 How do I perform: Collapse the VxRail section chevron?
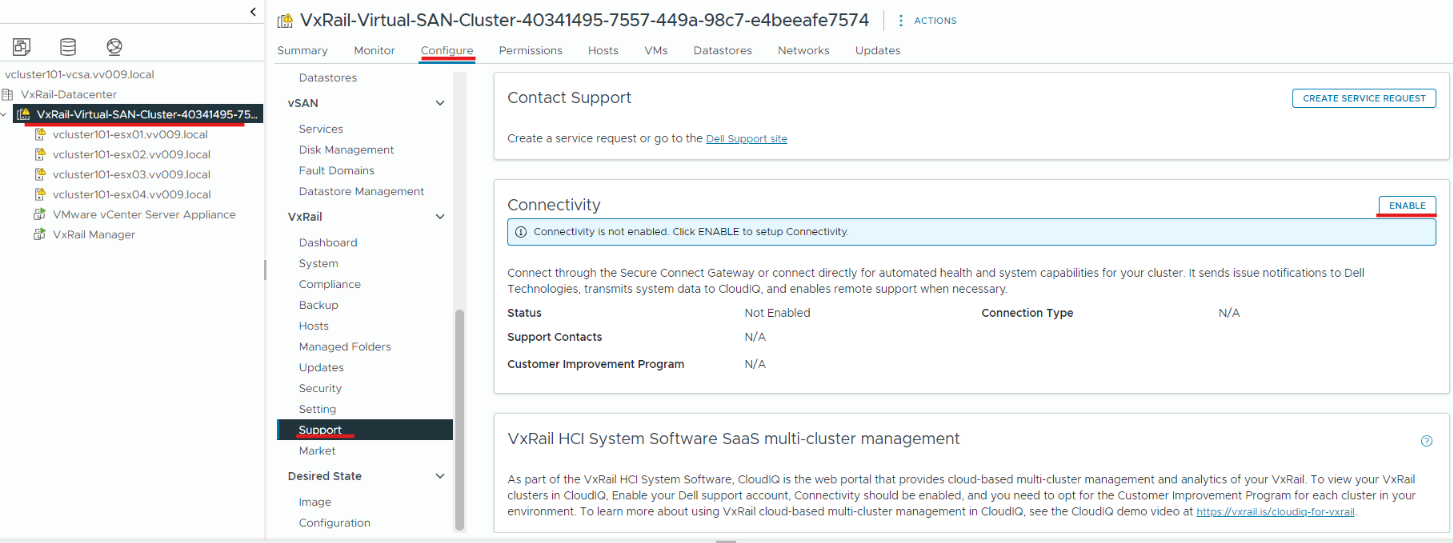click(x=439, y=216)
